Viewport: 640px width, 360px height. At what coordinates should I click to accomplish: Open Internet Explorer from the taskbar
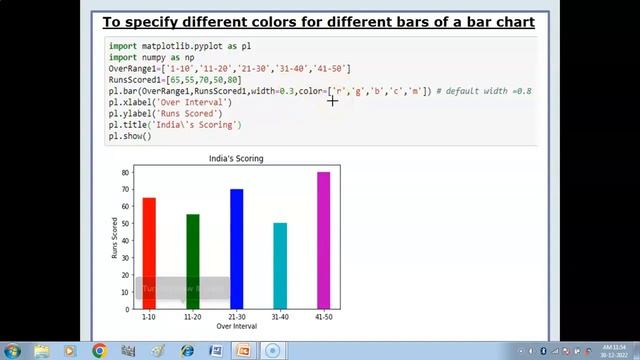[187, 351]
